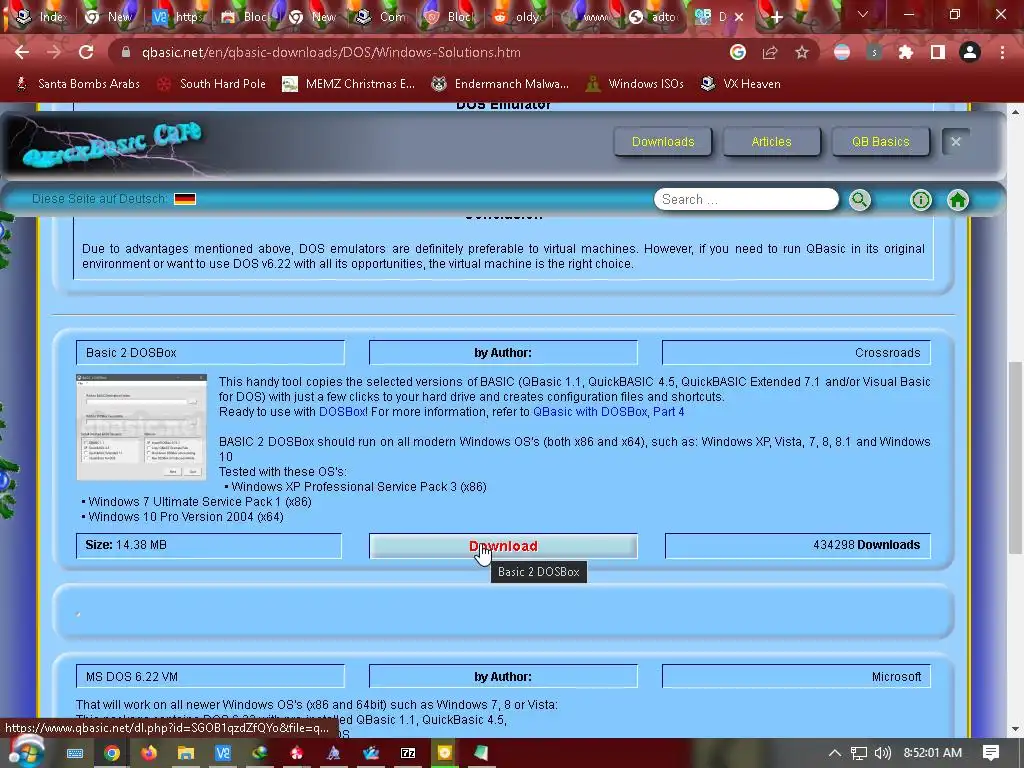Show hidden system tray icons
Viewport: 1024px width, 768px height.
(x=835, y=753)
